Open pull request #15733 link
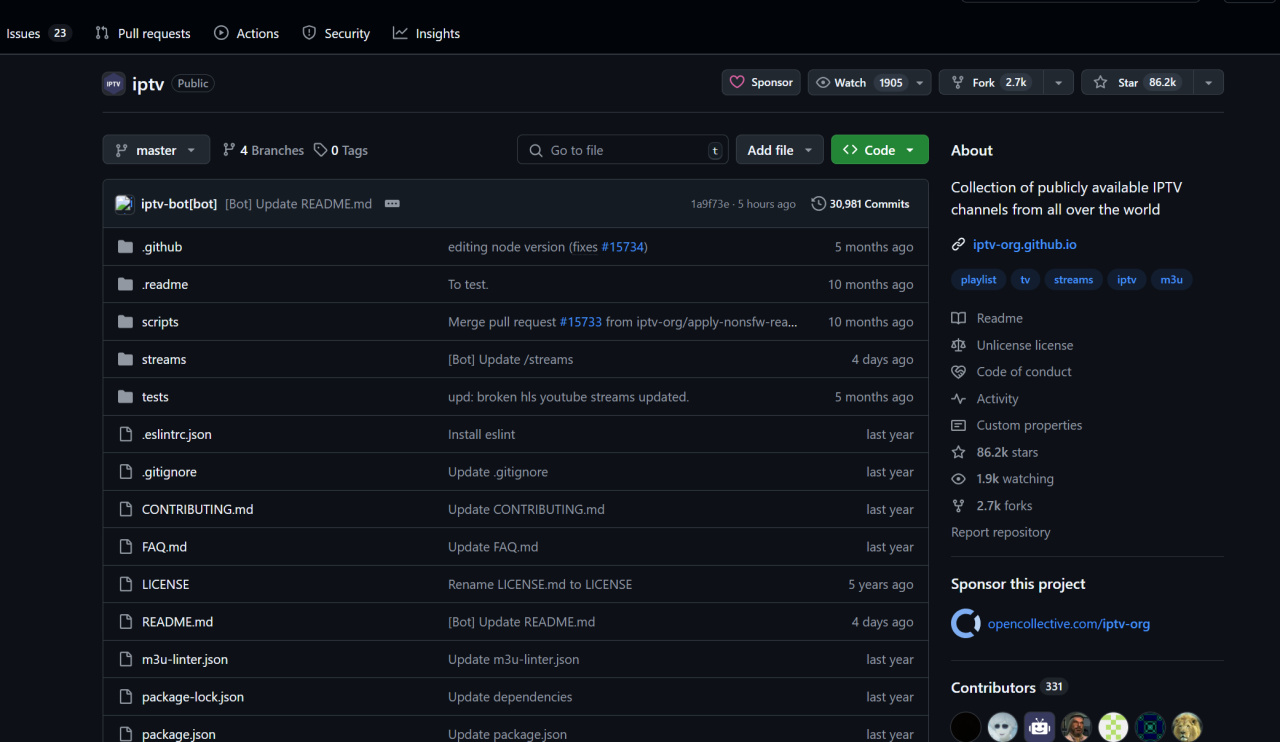Screen dimensions: 1280x742 pos(581,322)
